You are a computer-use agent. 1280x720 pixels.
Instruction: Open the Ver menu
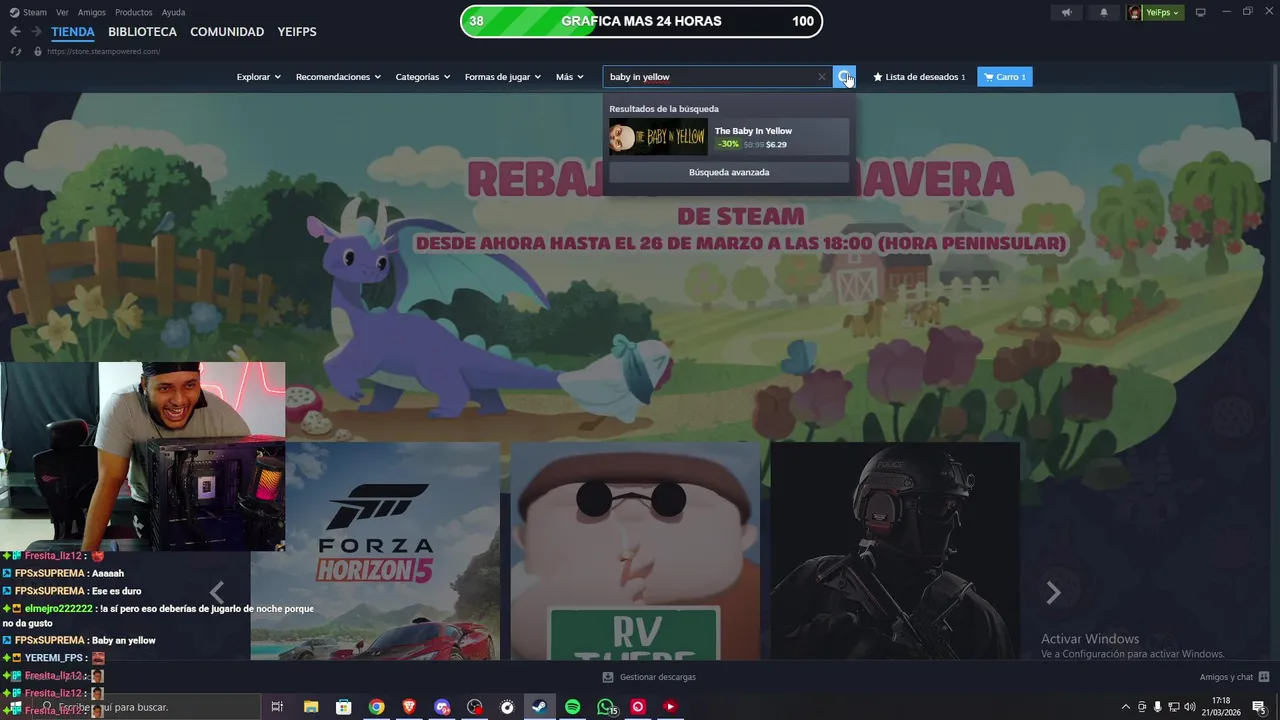point(62,12)
